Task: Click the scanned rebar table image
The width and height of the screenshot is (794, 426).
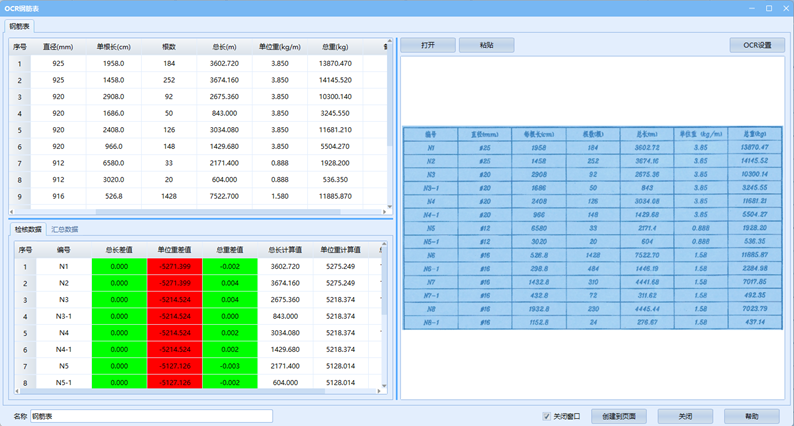Action: (591, 229)
